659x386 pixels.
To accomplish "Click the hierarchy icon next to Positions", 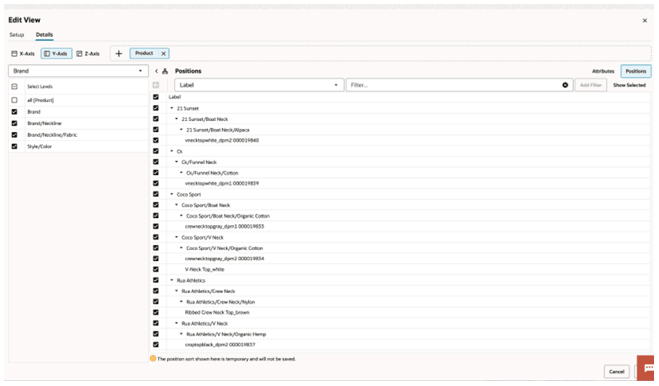I will [165, 71].
